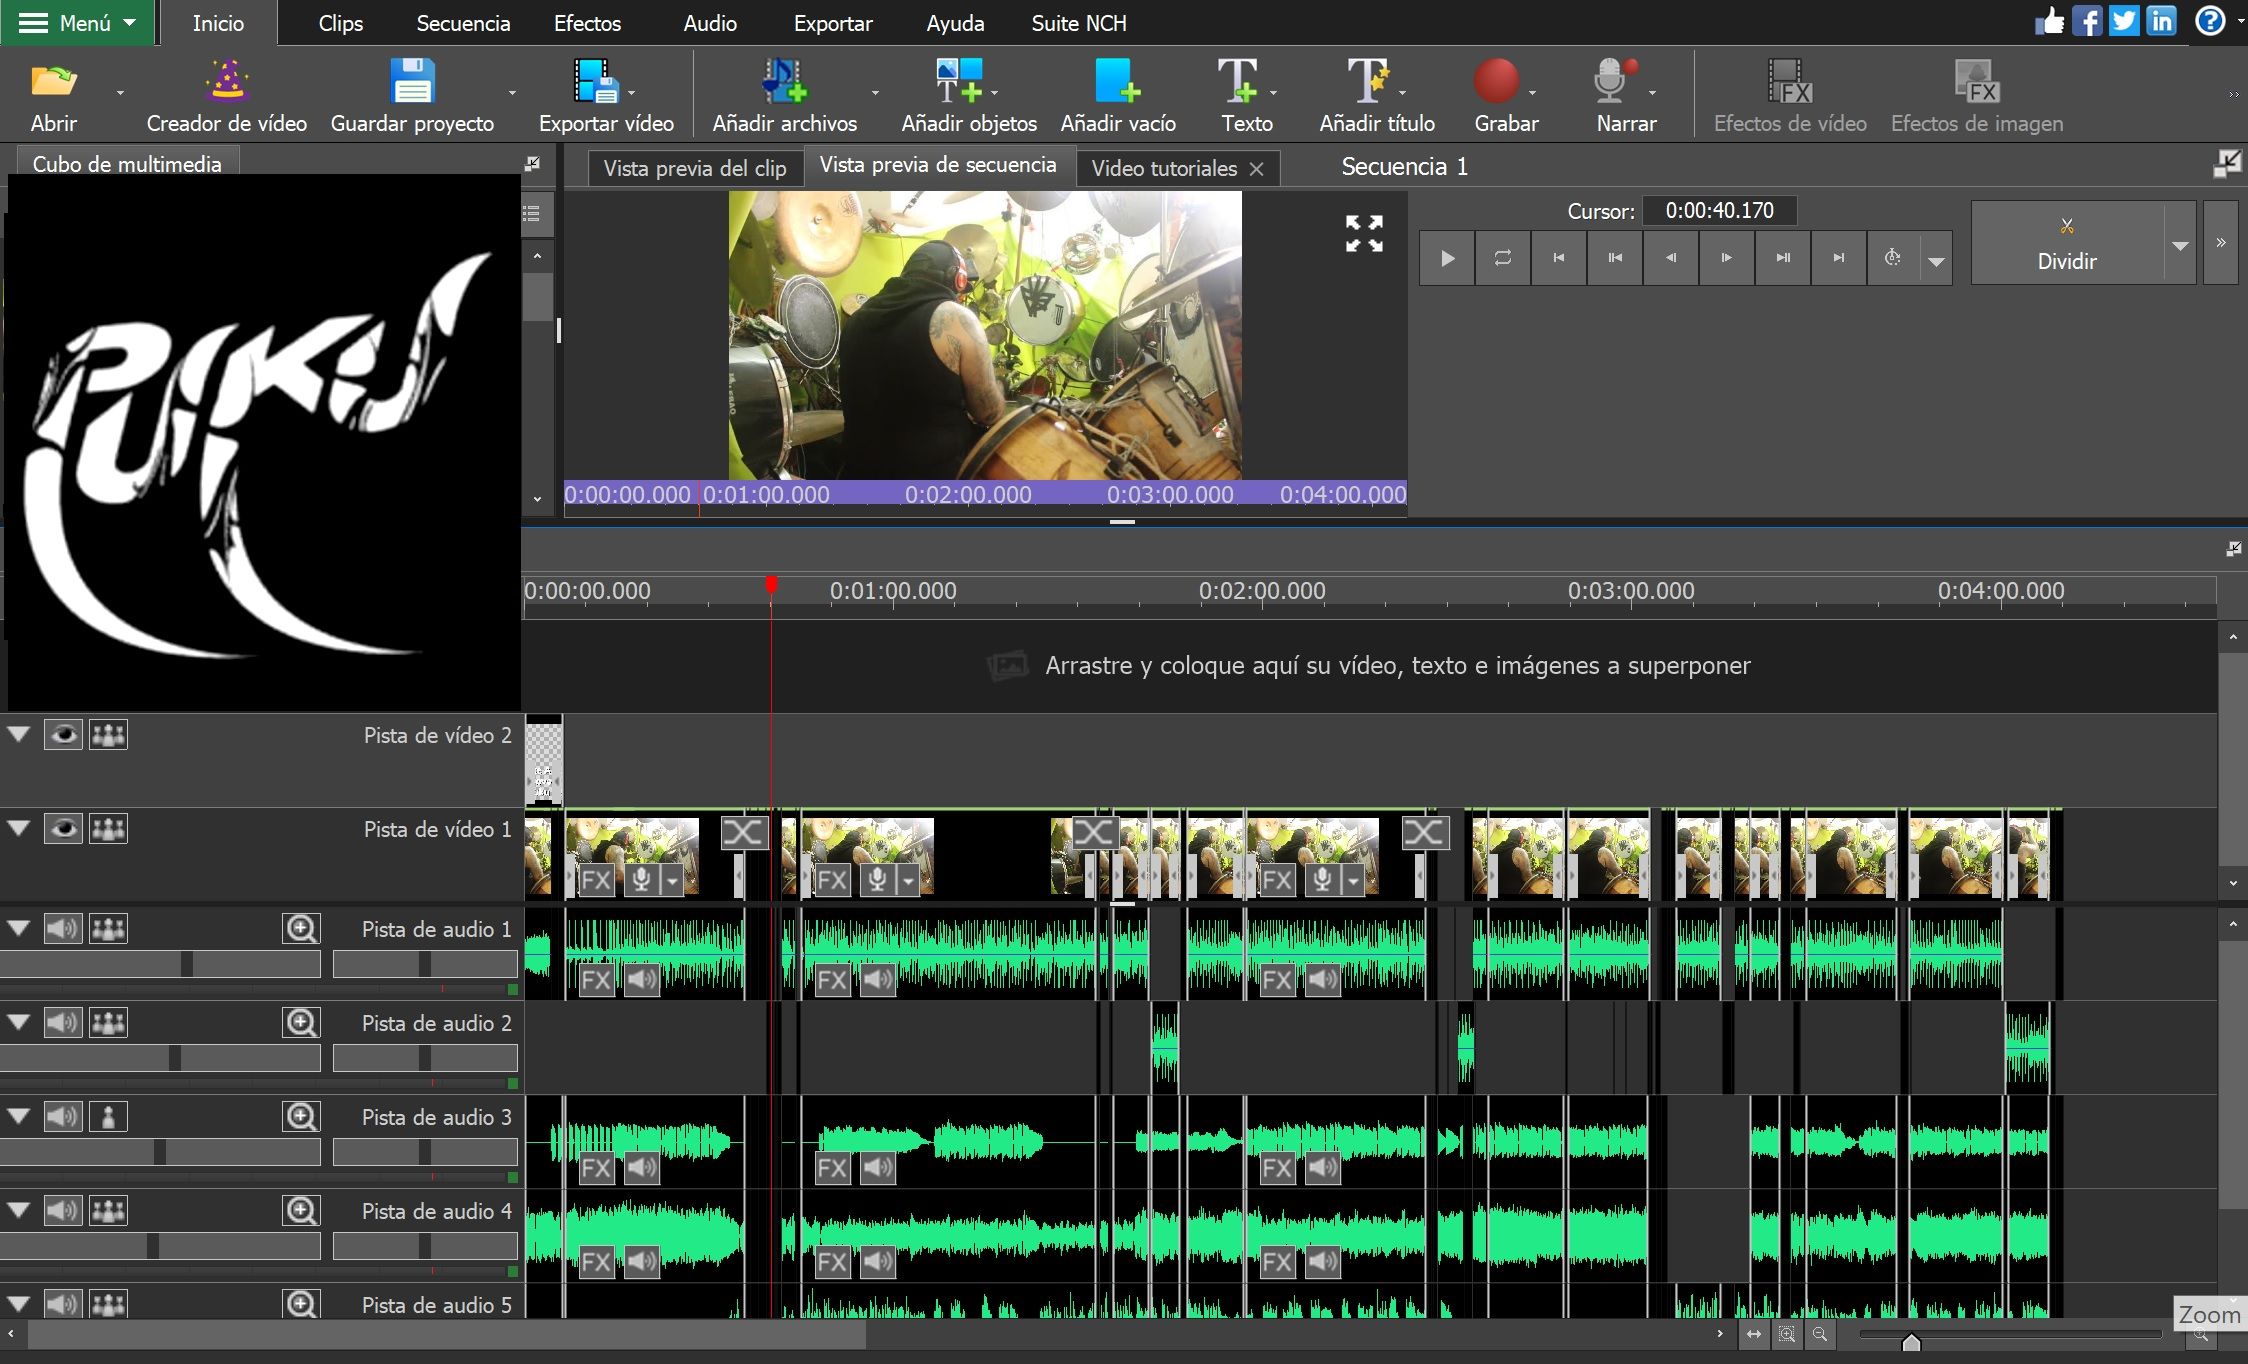Toggle visibility of Pista de vídeo 2

click(x=63, y=735)
